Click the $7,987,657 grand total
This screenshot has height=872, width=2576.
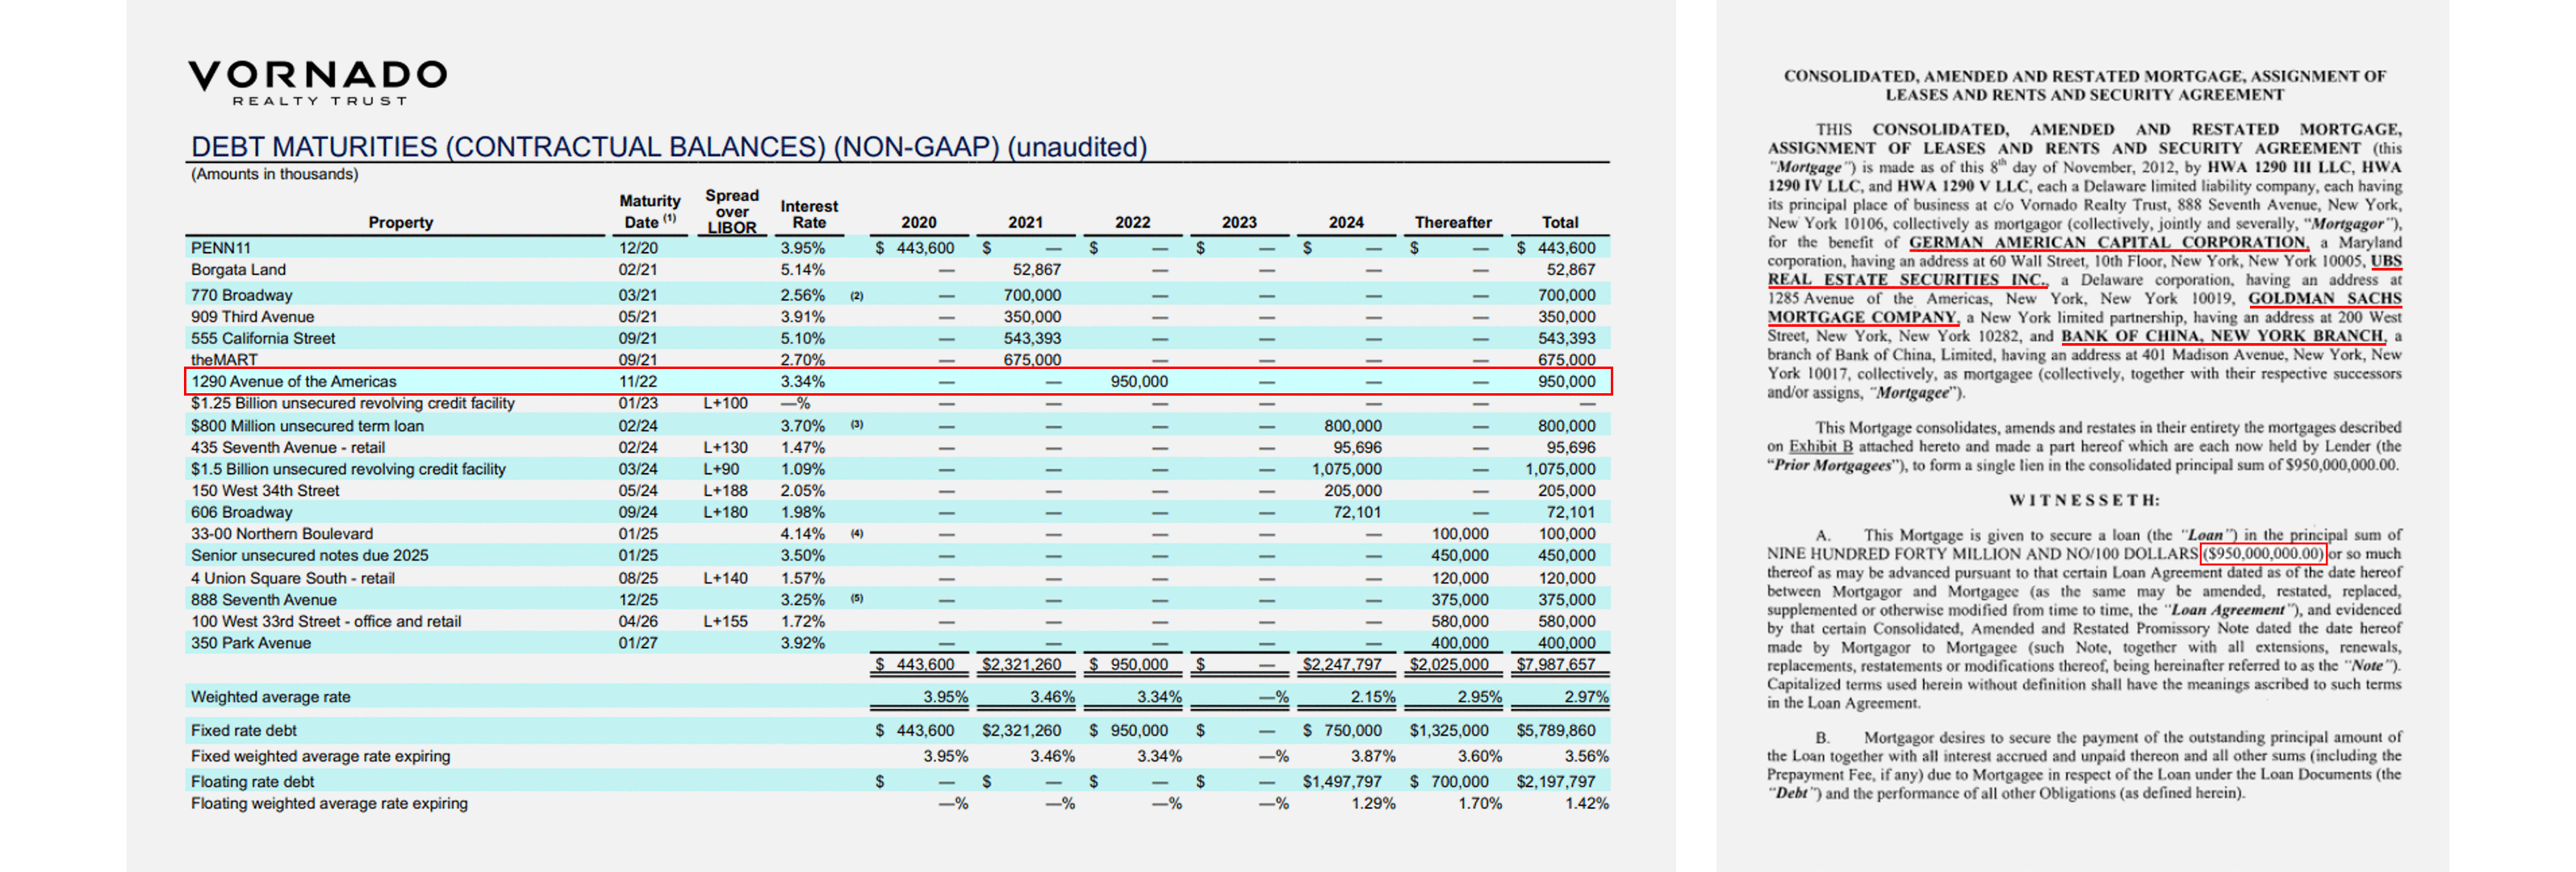1555,664
